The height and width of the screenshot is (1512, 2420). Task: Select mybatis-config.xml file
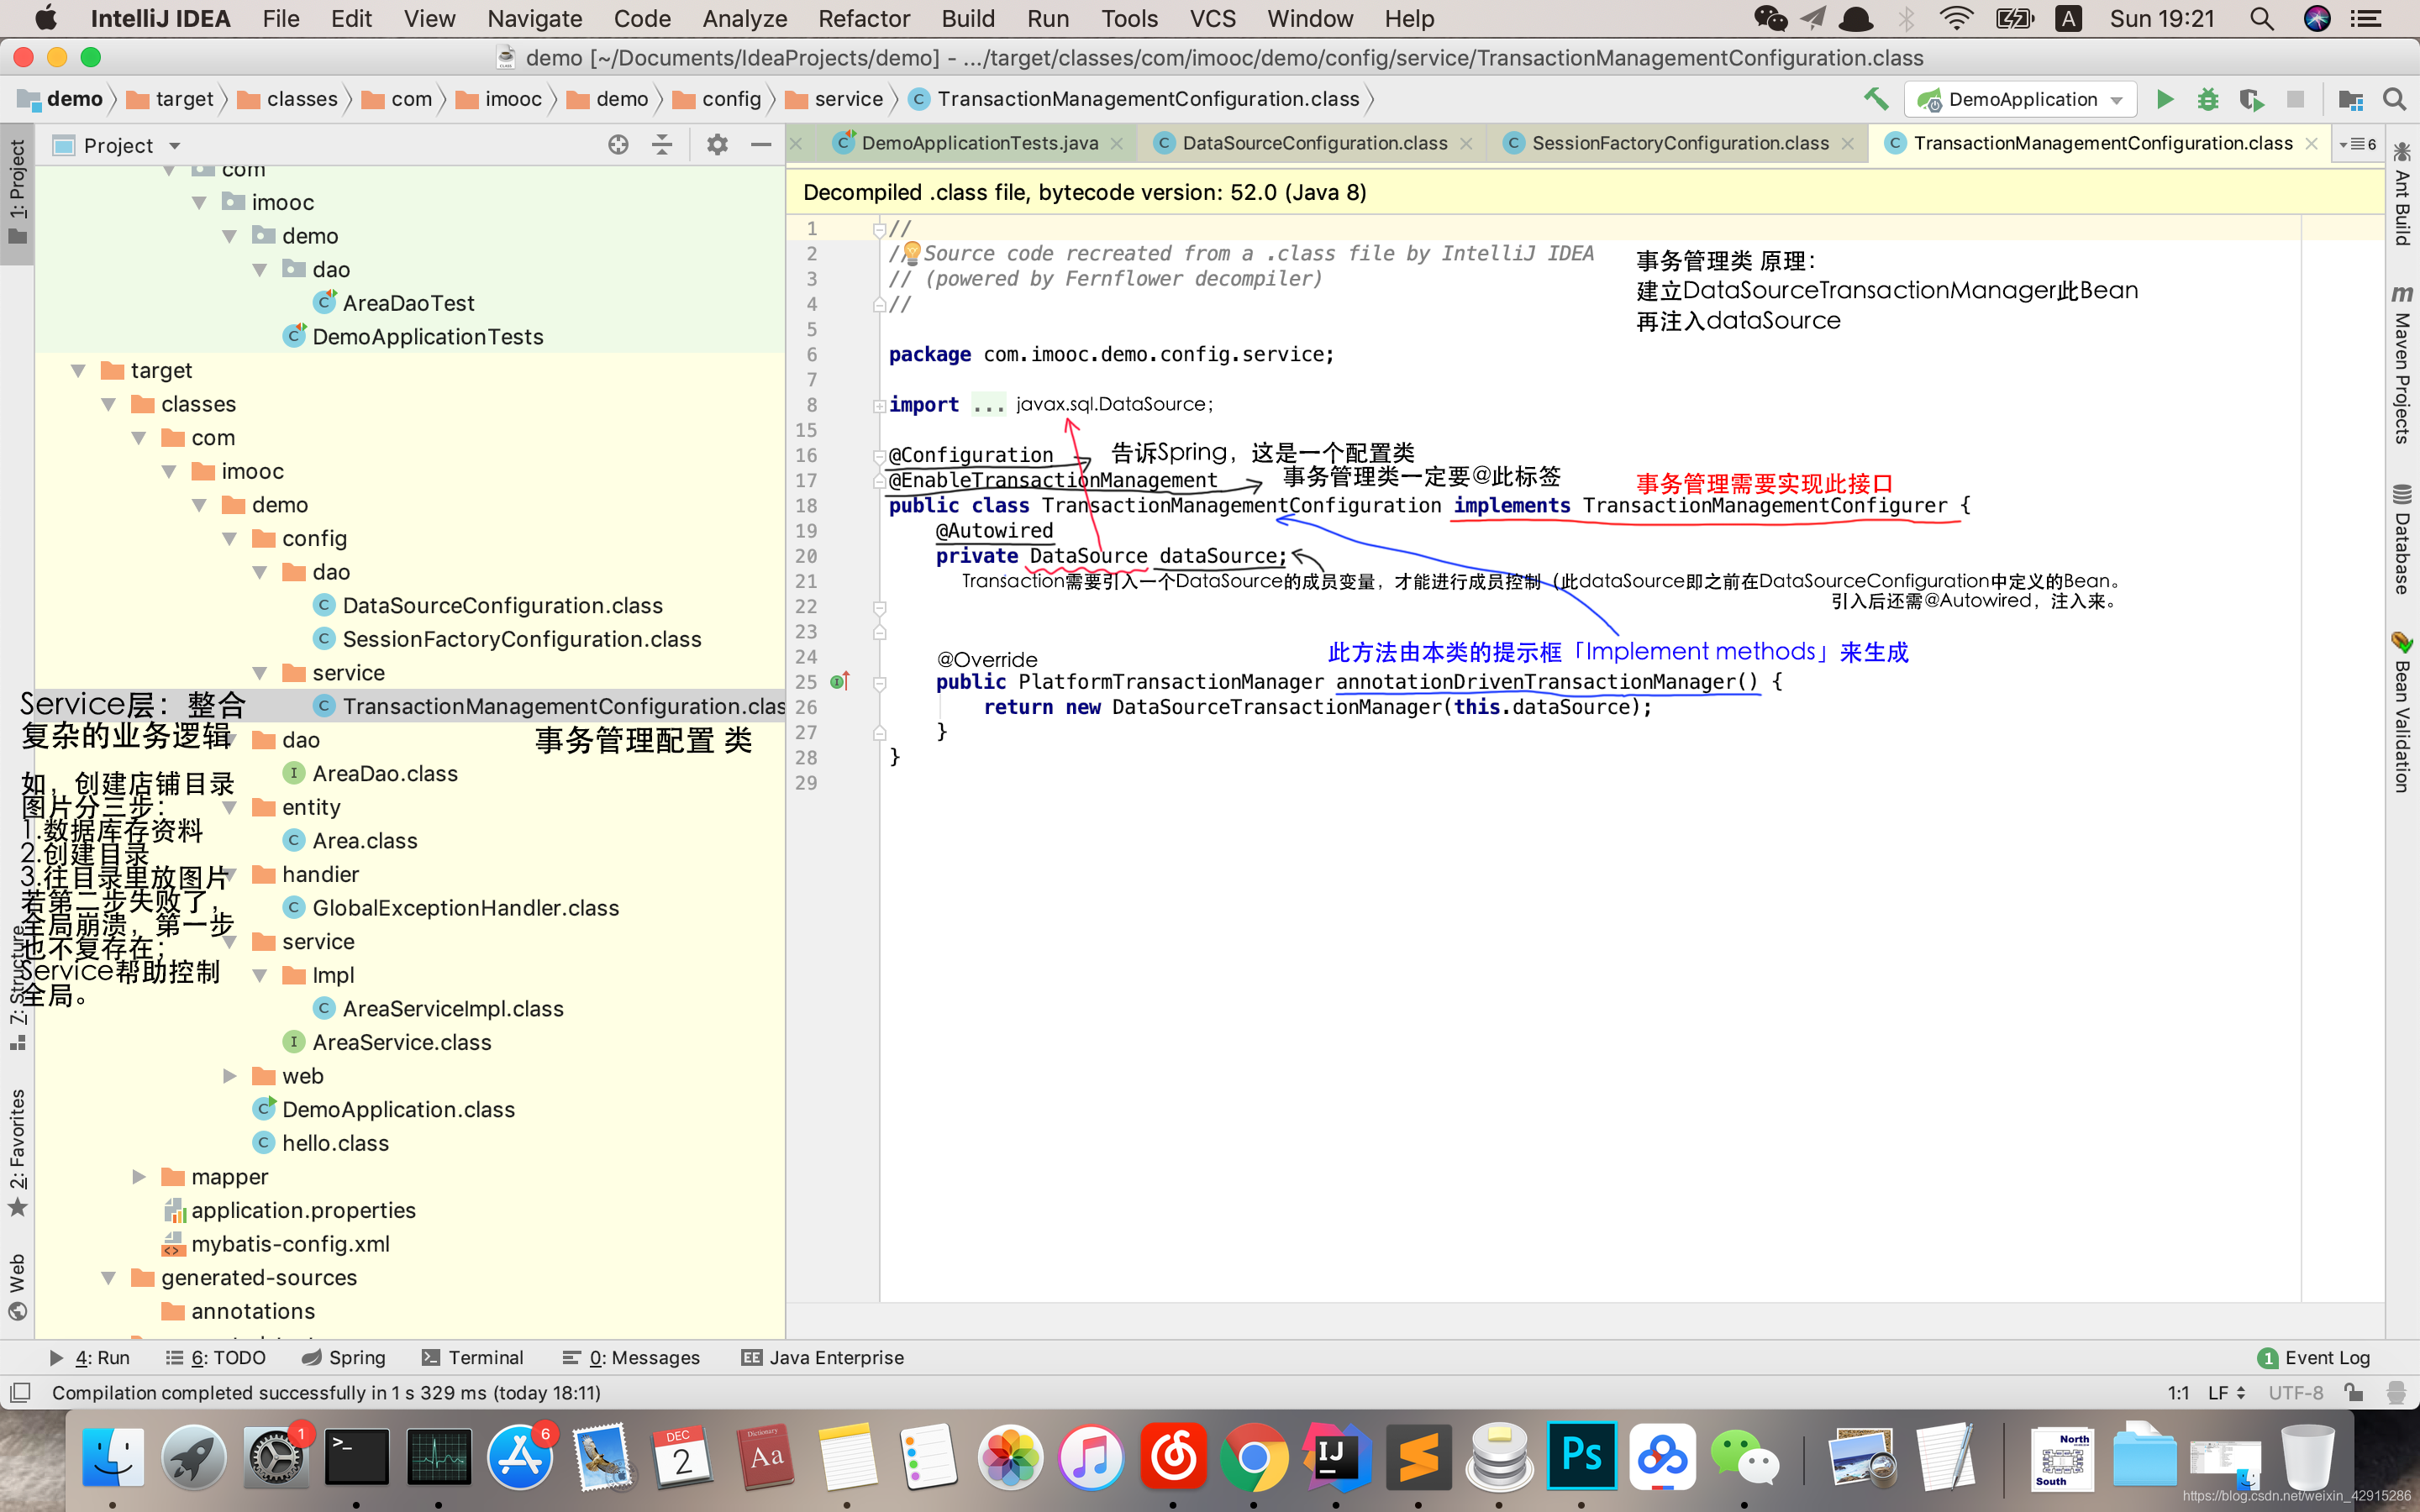290,1244
